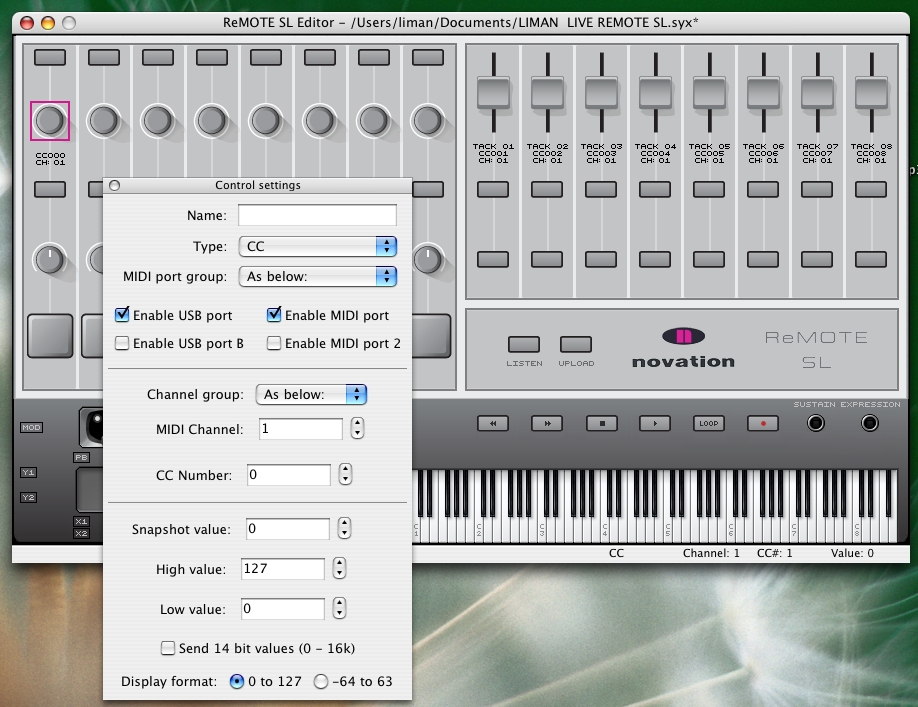Click the small button above the CC000 knob

pos(50,57)
